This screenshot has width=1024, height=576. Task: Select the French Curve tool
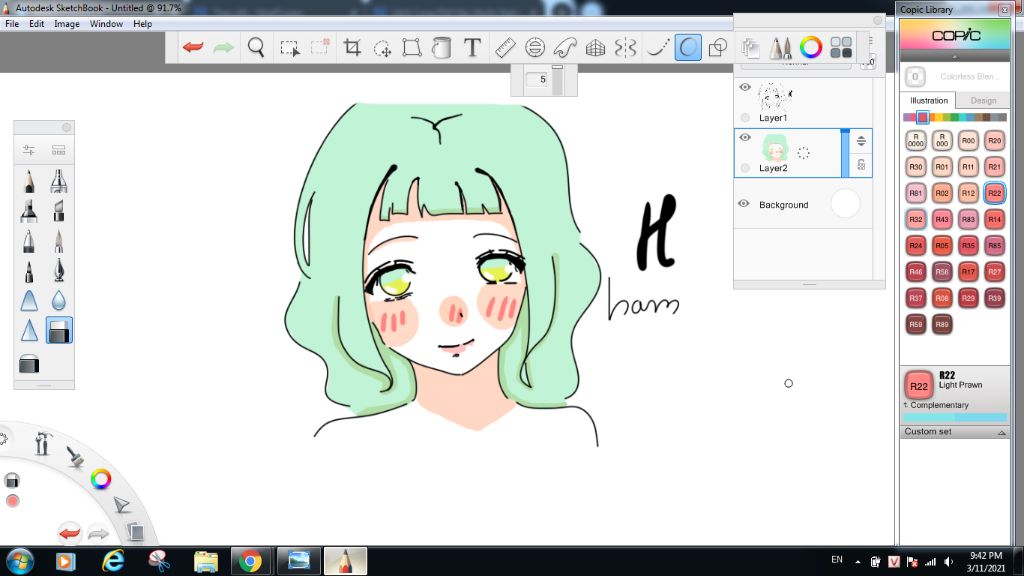pos(565,48)
